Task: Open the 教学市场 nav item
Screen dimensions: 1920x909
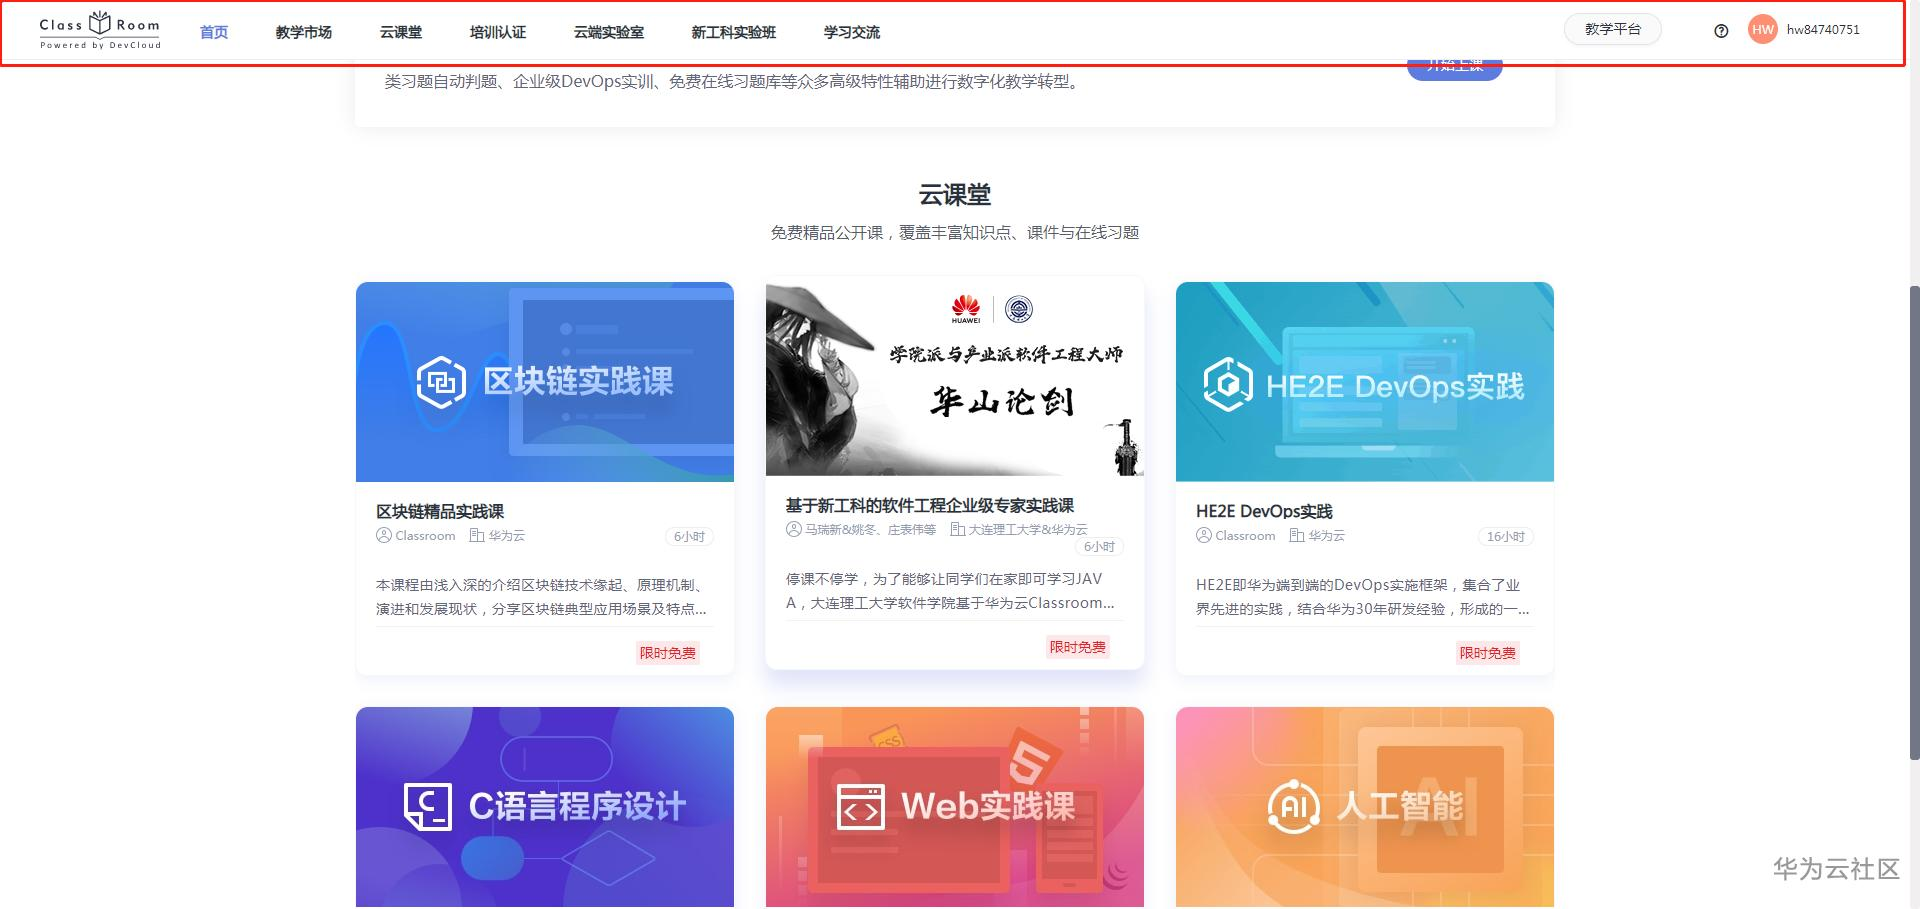Action: point(304,32)
